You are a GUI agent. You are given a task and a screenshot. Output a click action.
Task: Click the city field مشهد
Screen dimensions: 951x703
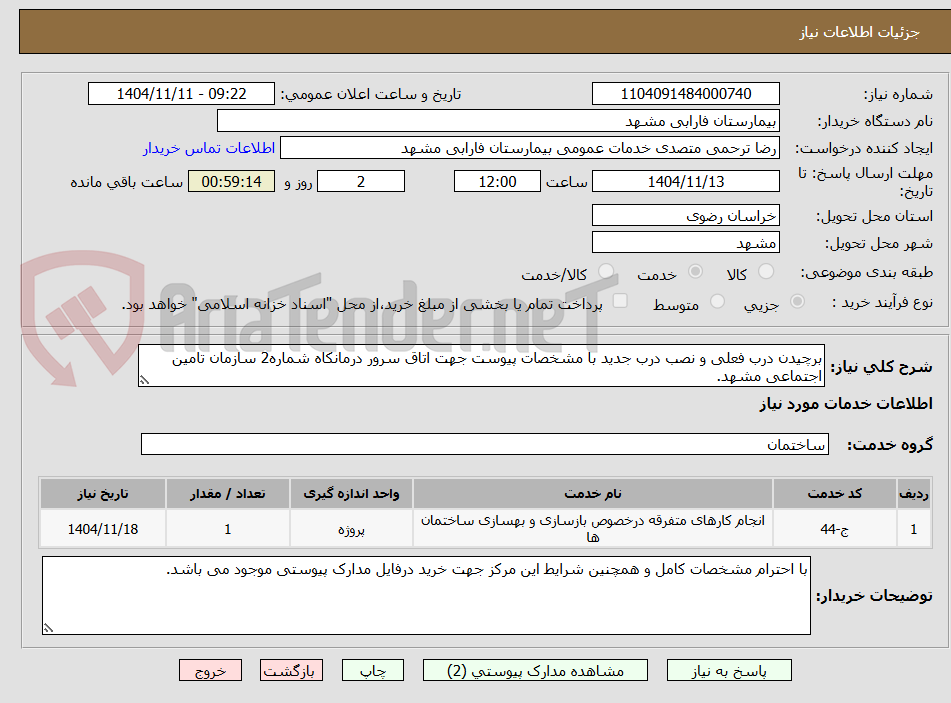point(685,243)
